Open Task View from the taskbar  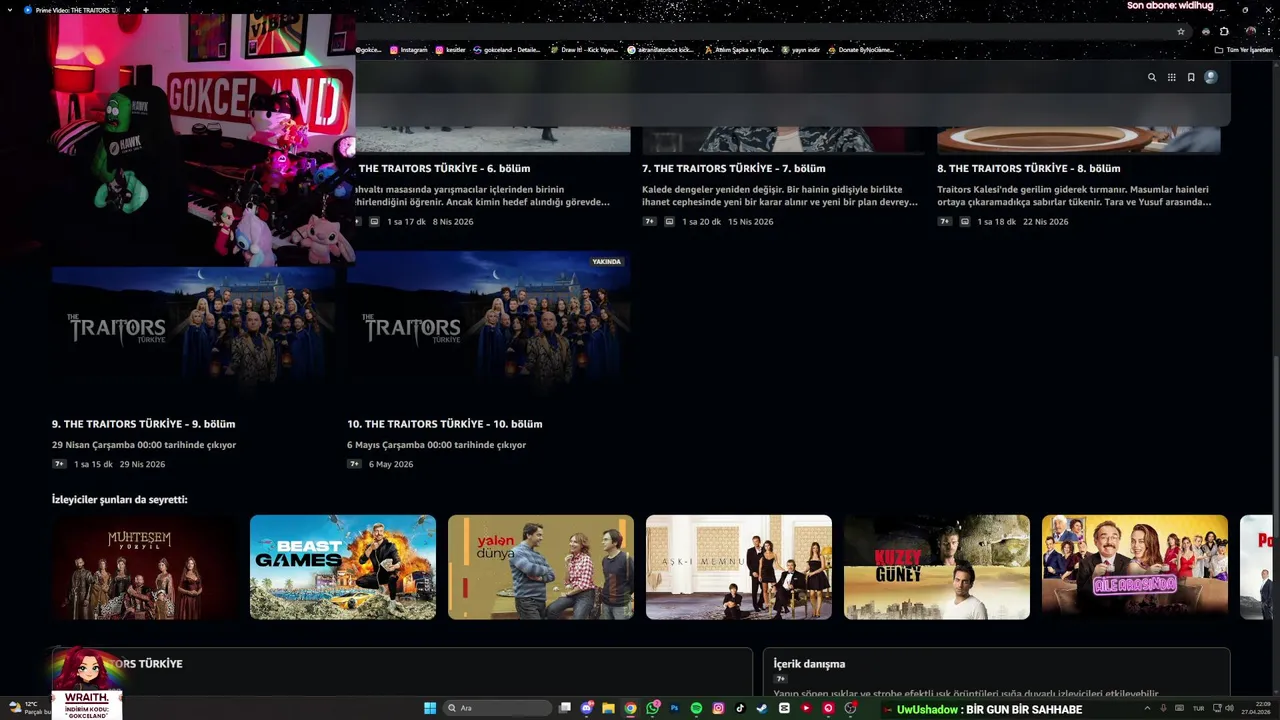point(565,708)
